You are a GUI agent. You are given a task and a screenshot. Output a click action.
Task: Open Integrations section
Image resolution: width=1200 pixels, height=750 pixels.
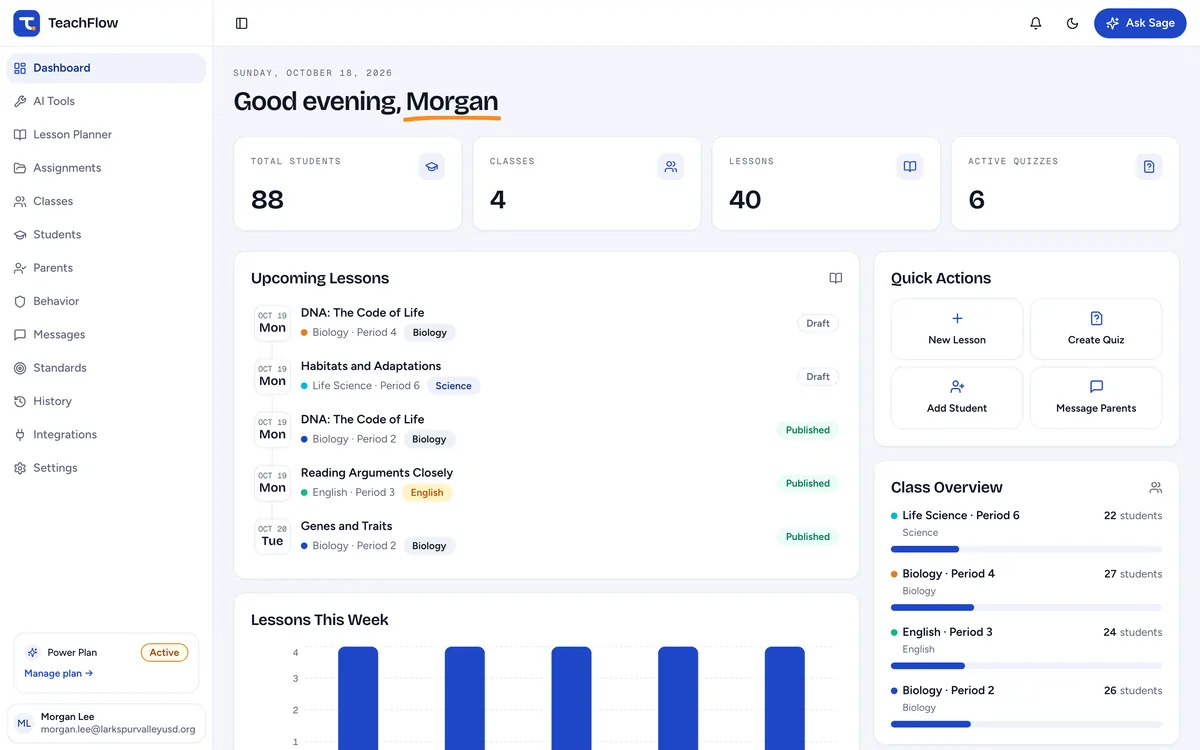tap(106, 435)
